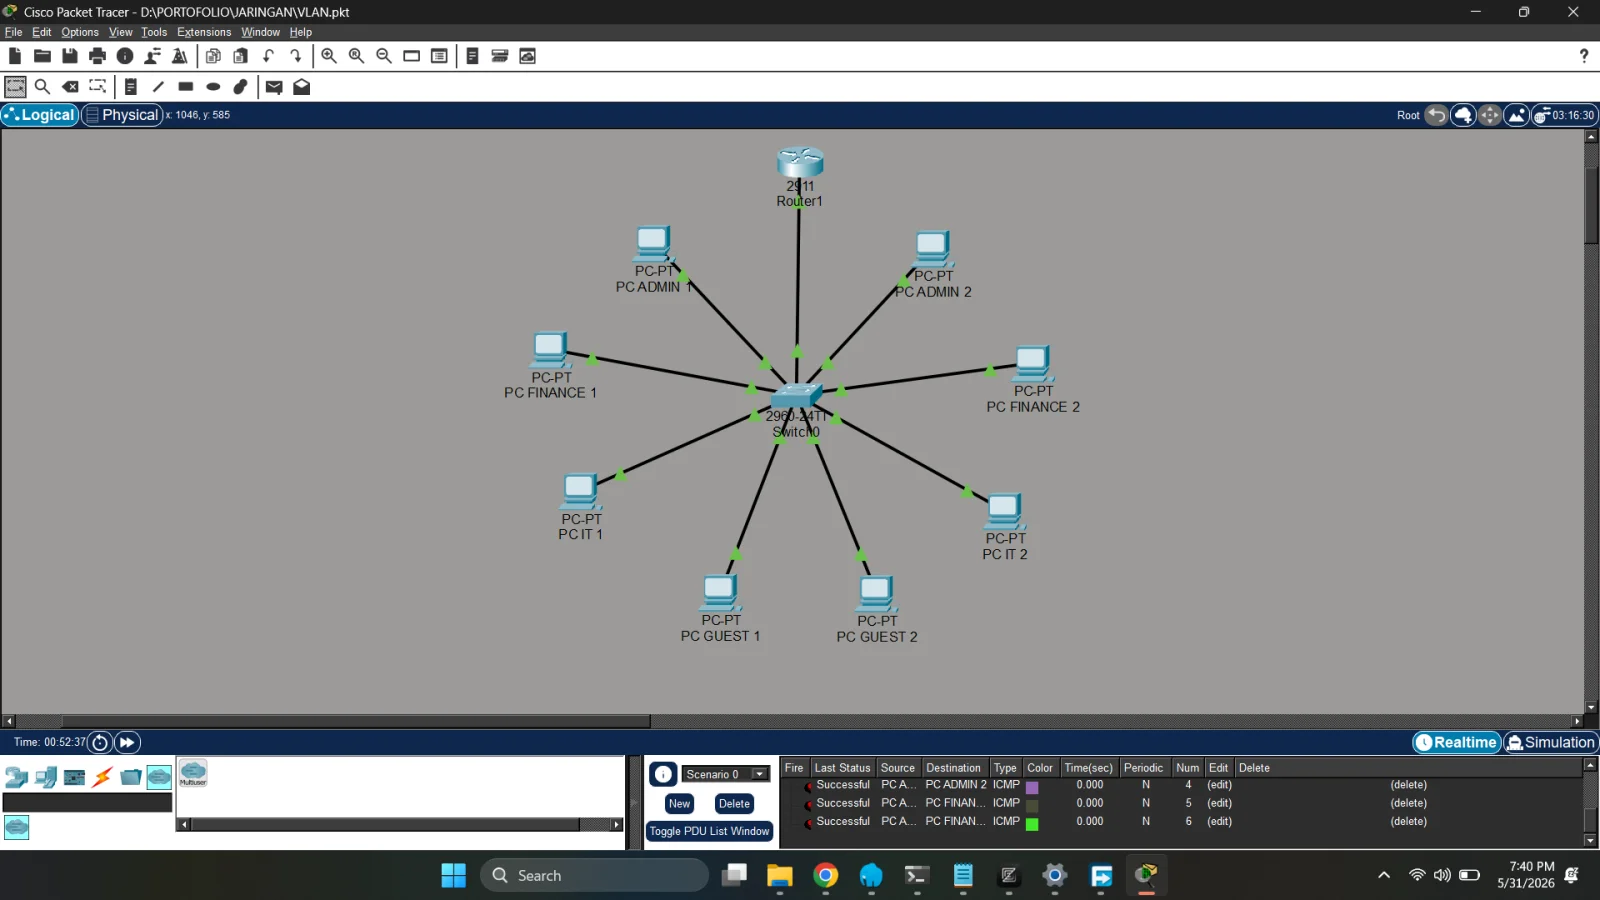Open the environment time 03:16:30 button
This screenshot has height=900, width=1600.
tap(1565, 115)
